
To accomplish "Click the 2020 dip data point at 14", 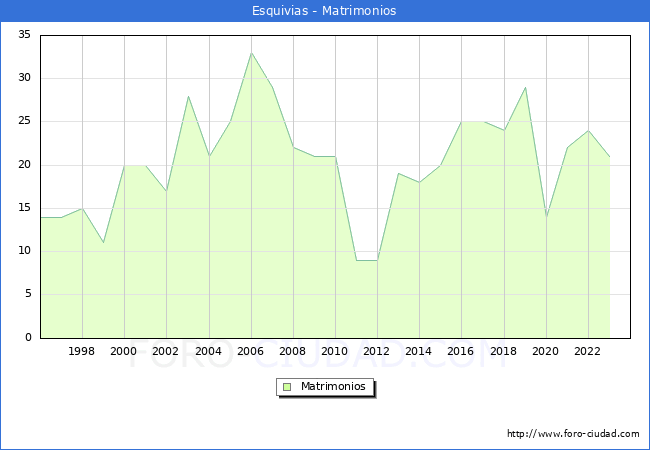I will pyautogui.click(x=546, y=217).
